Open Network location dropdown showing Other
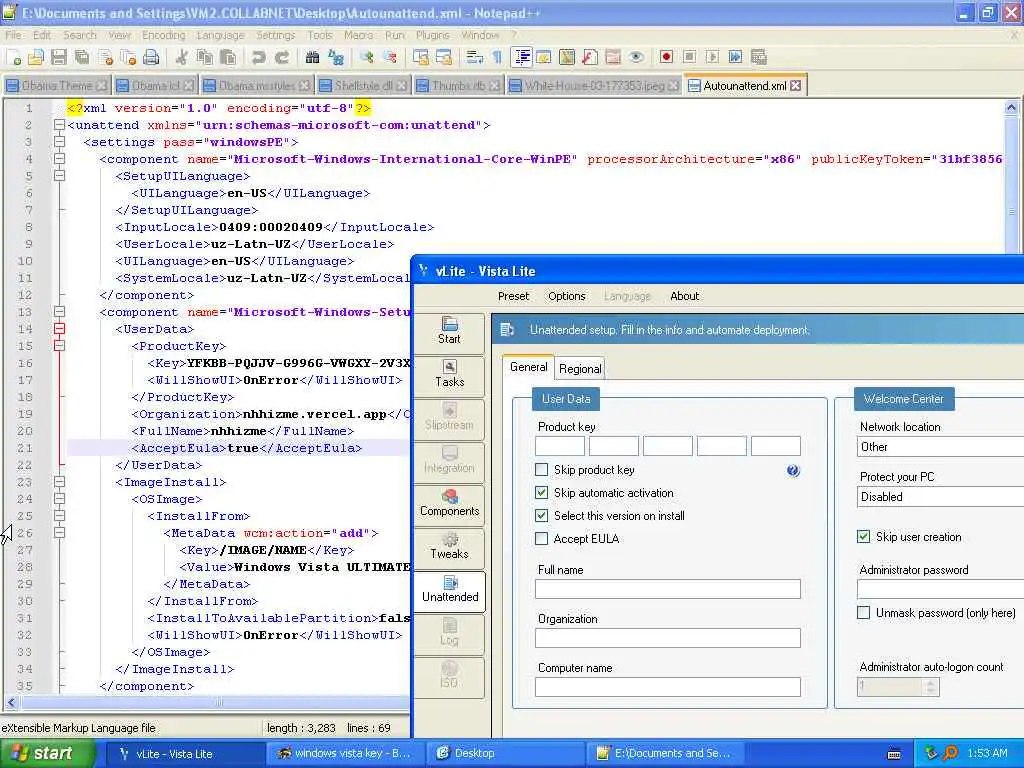 pos(940,447)
